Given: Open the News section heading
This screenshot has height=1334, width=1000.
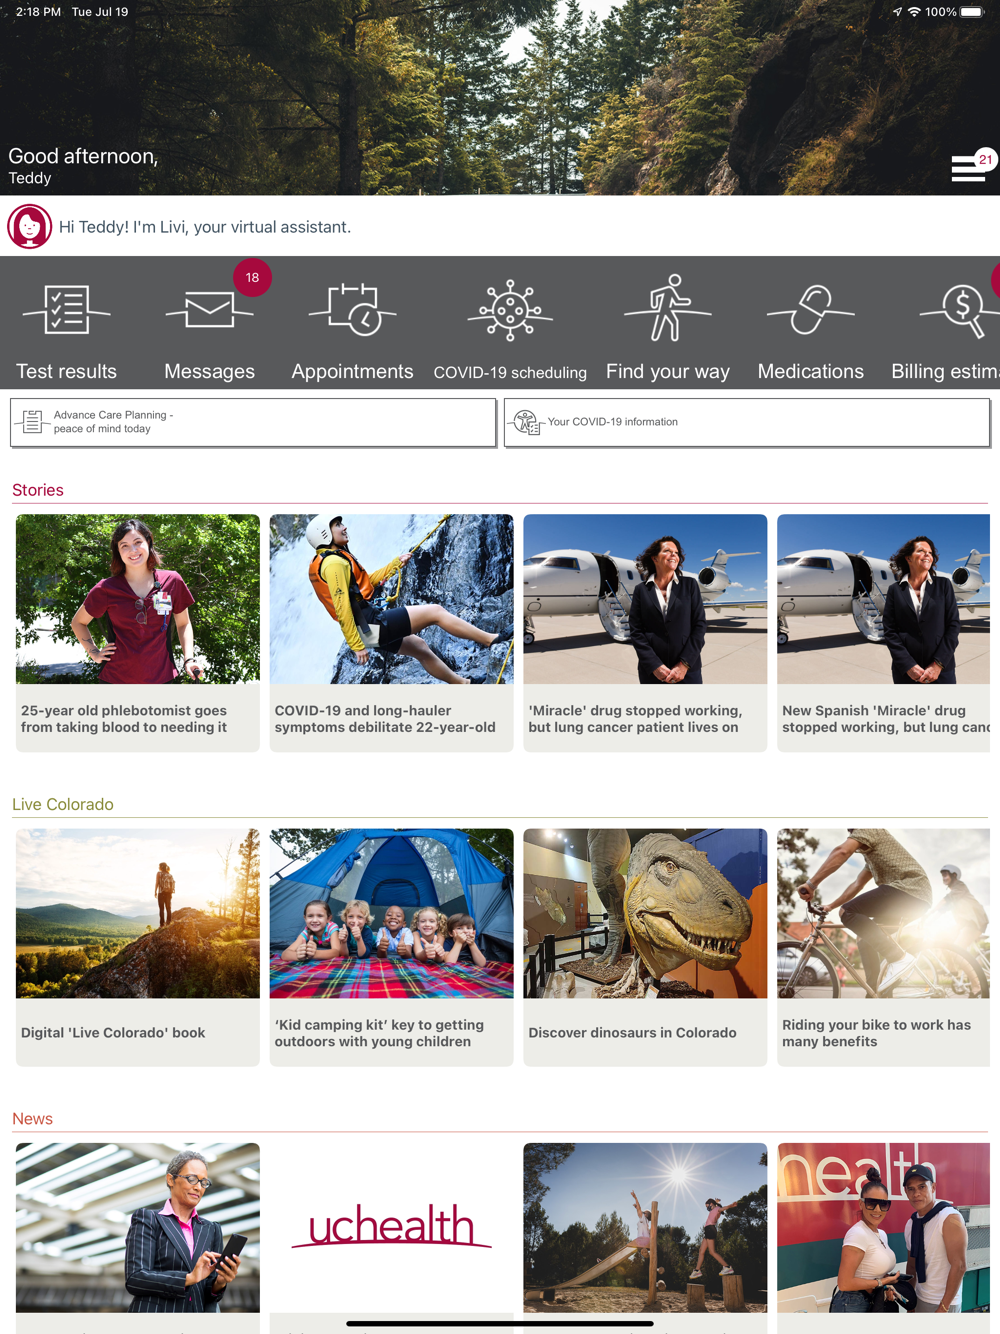Looking at the screenshot, I should click(x=32, y=1118).
